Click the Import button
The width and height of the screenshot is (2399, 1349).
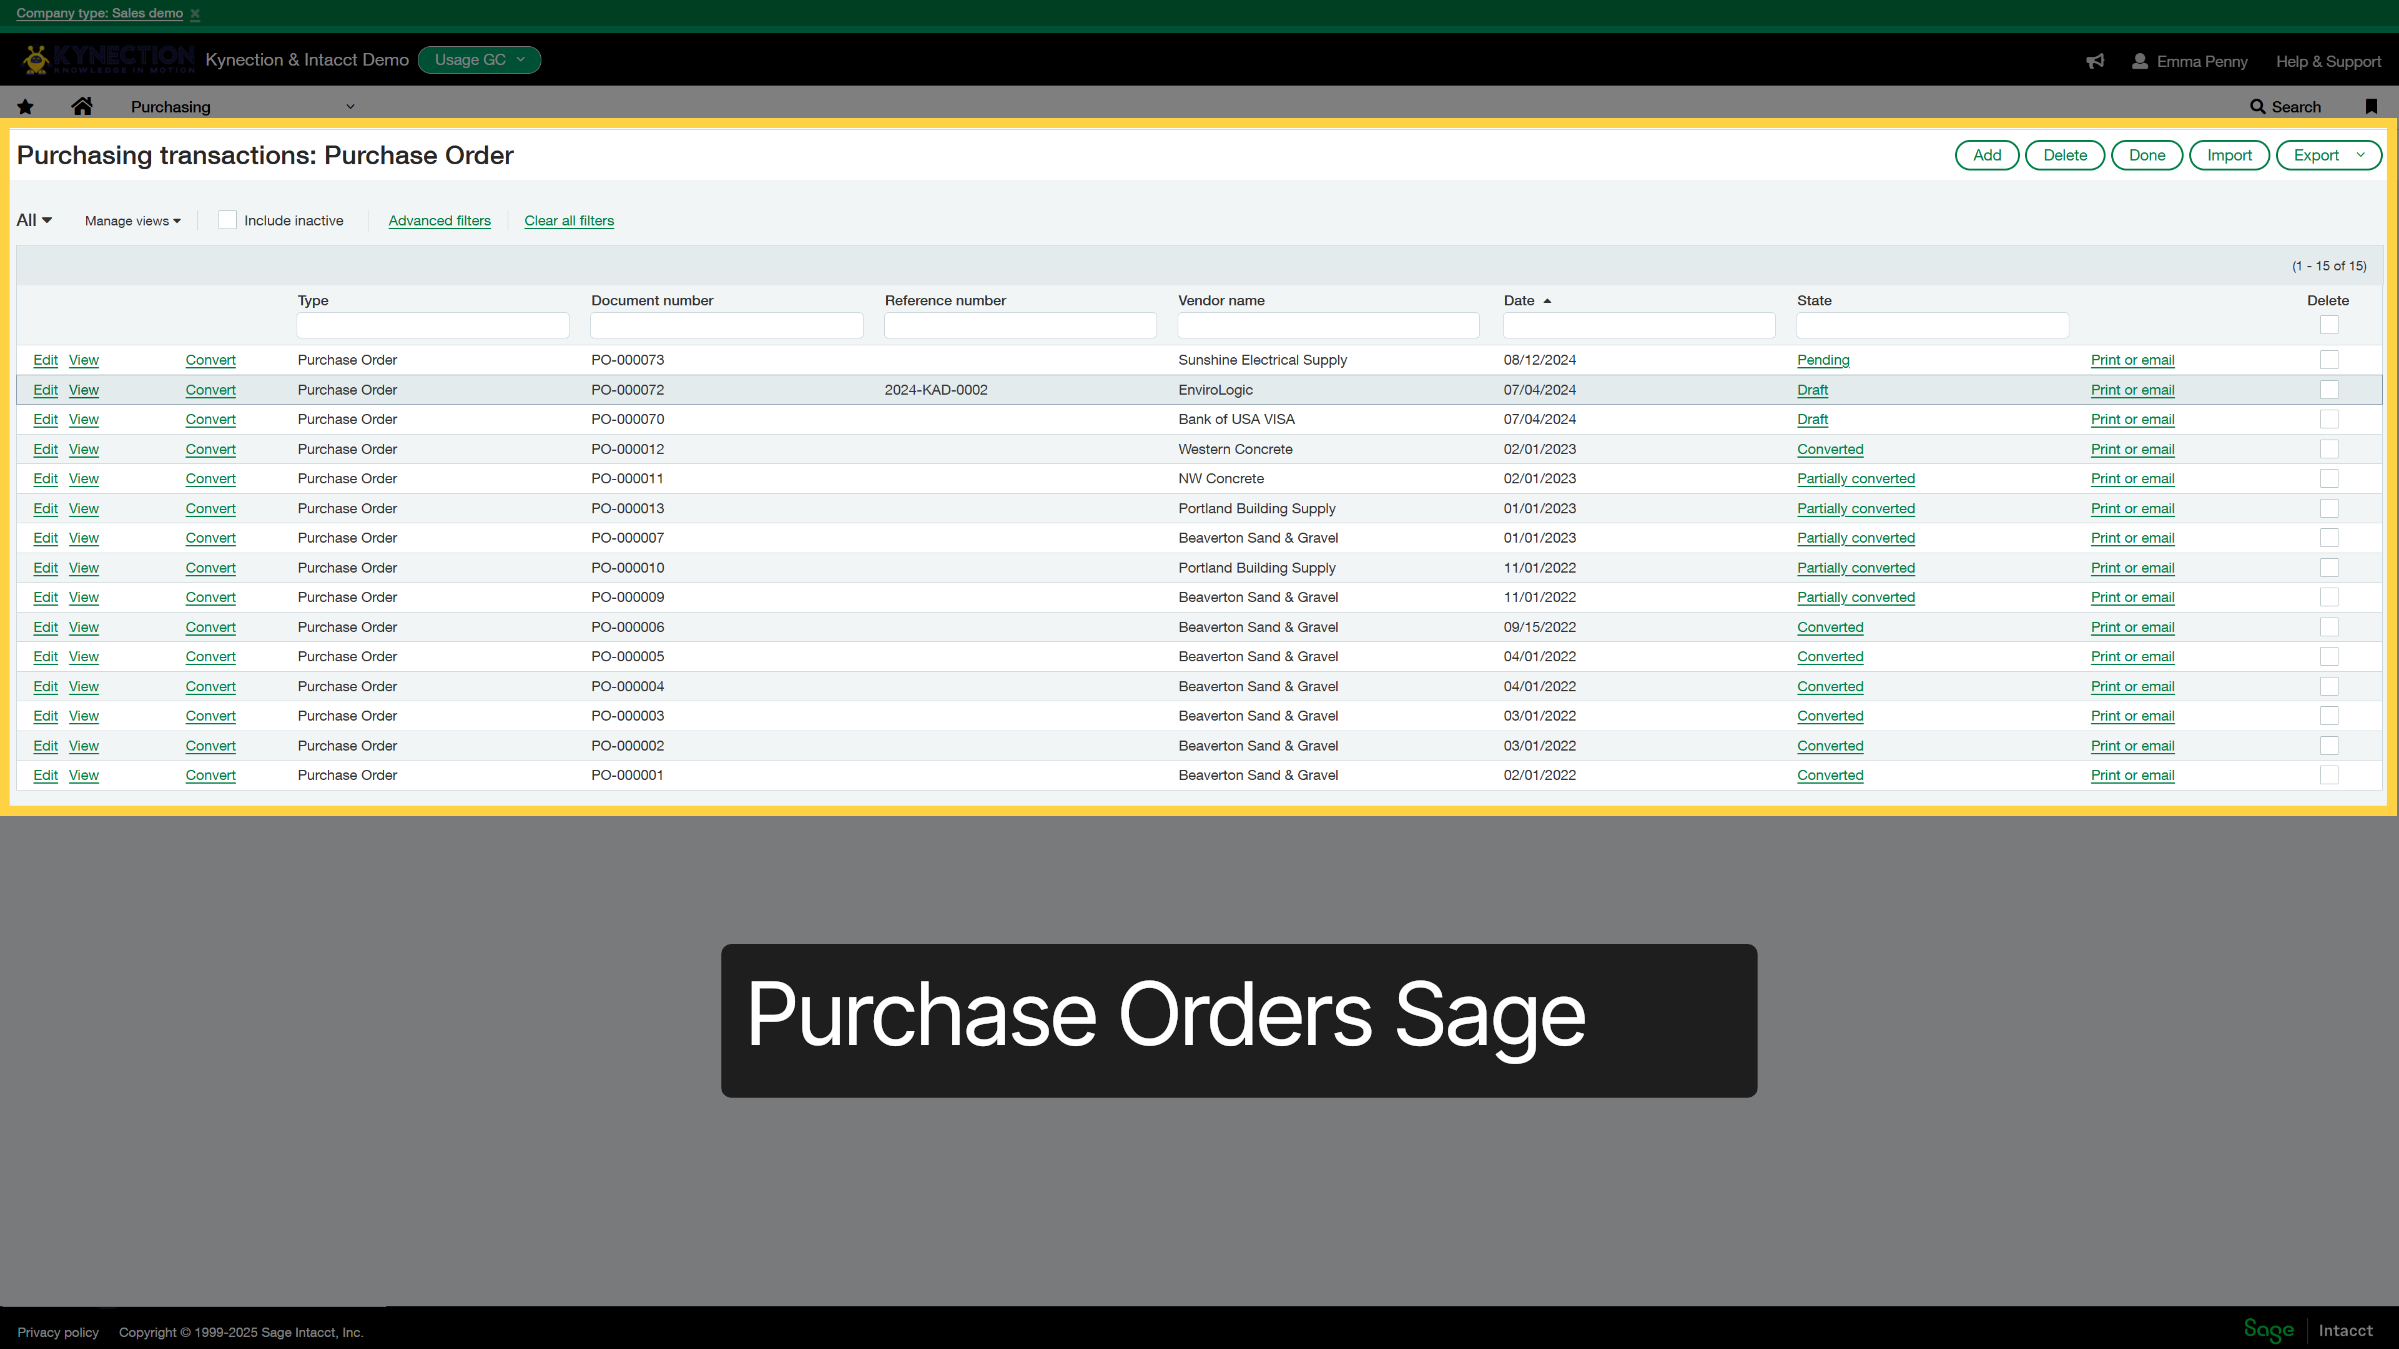2229,155
